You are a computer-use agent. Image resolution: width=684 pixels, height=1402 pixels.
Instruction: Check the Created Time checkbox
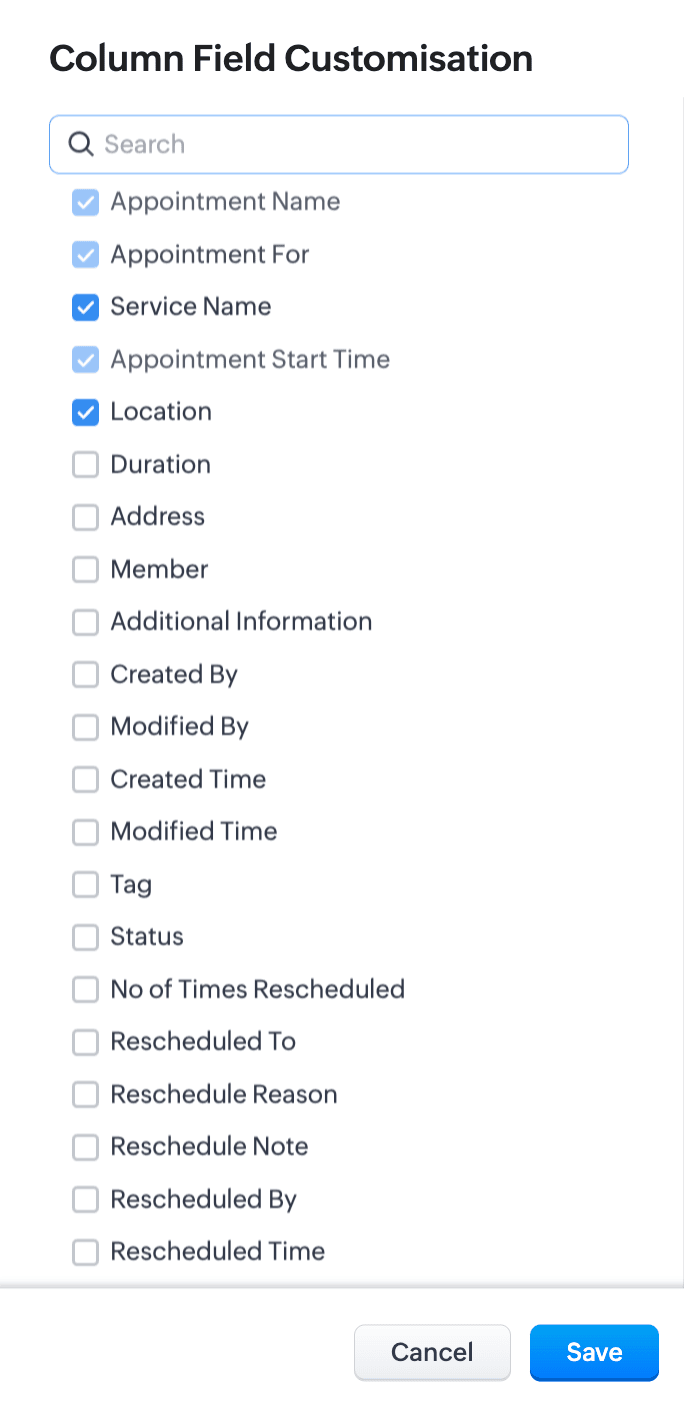point(86,779)
